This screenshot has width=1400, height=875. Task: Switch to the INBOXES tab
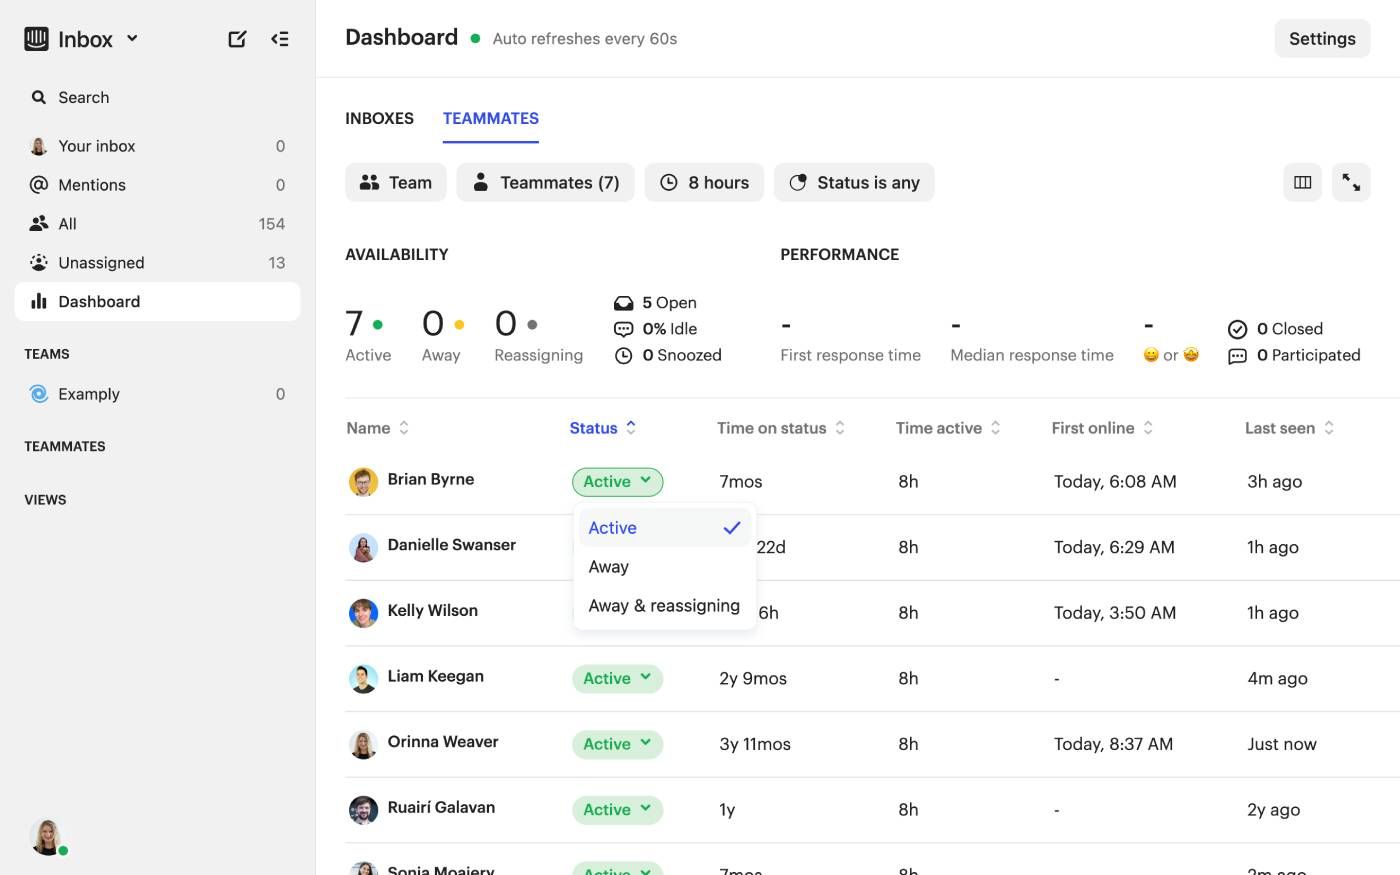point(379,118)
